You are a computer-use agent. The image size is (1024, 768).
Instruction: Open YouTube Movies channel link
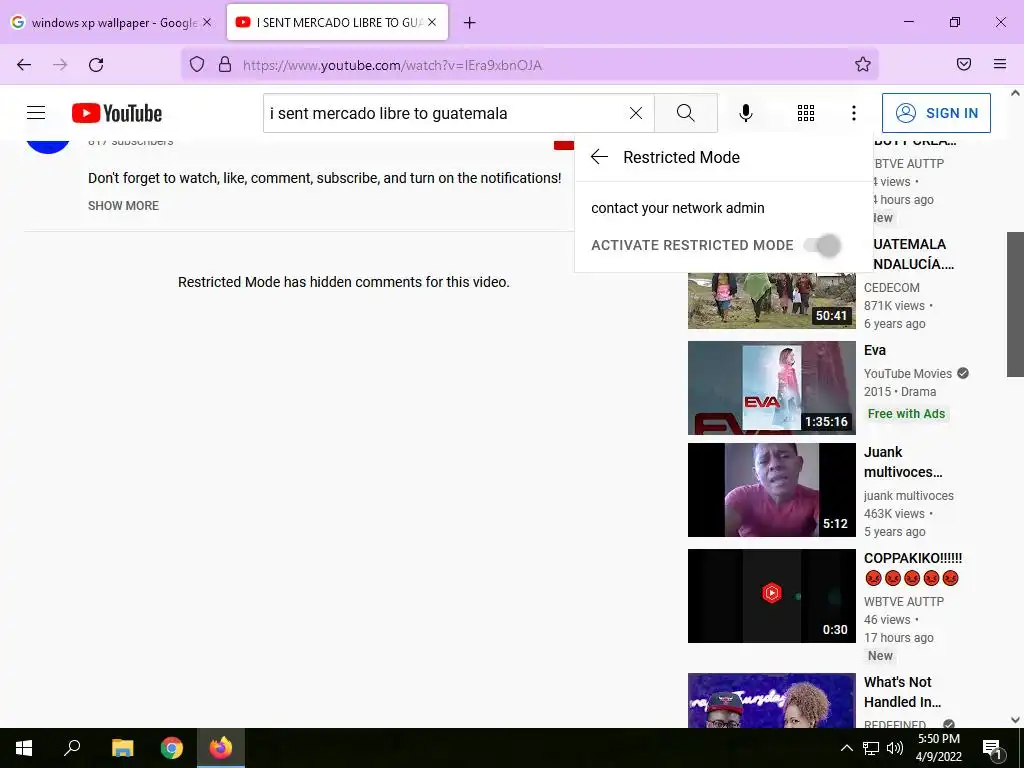[x=908, y=374]
